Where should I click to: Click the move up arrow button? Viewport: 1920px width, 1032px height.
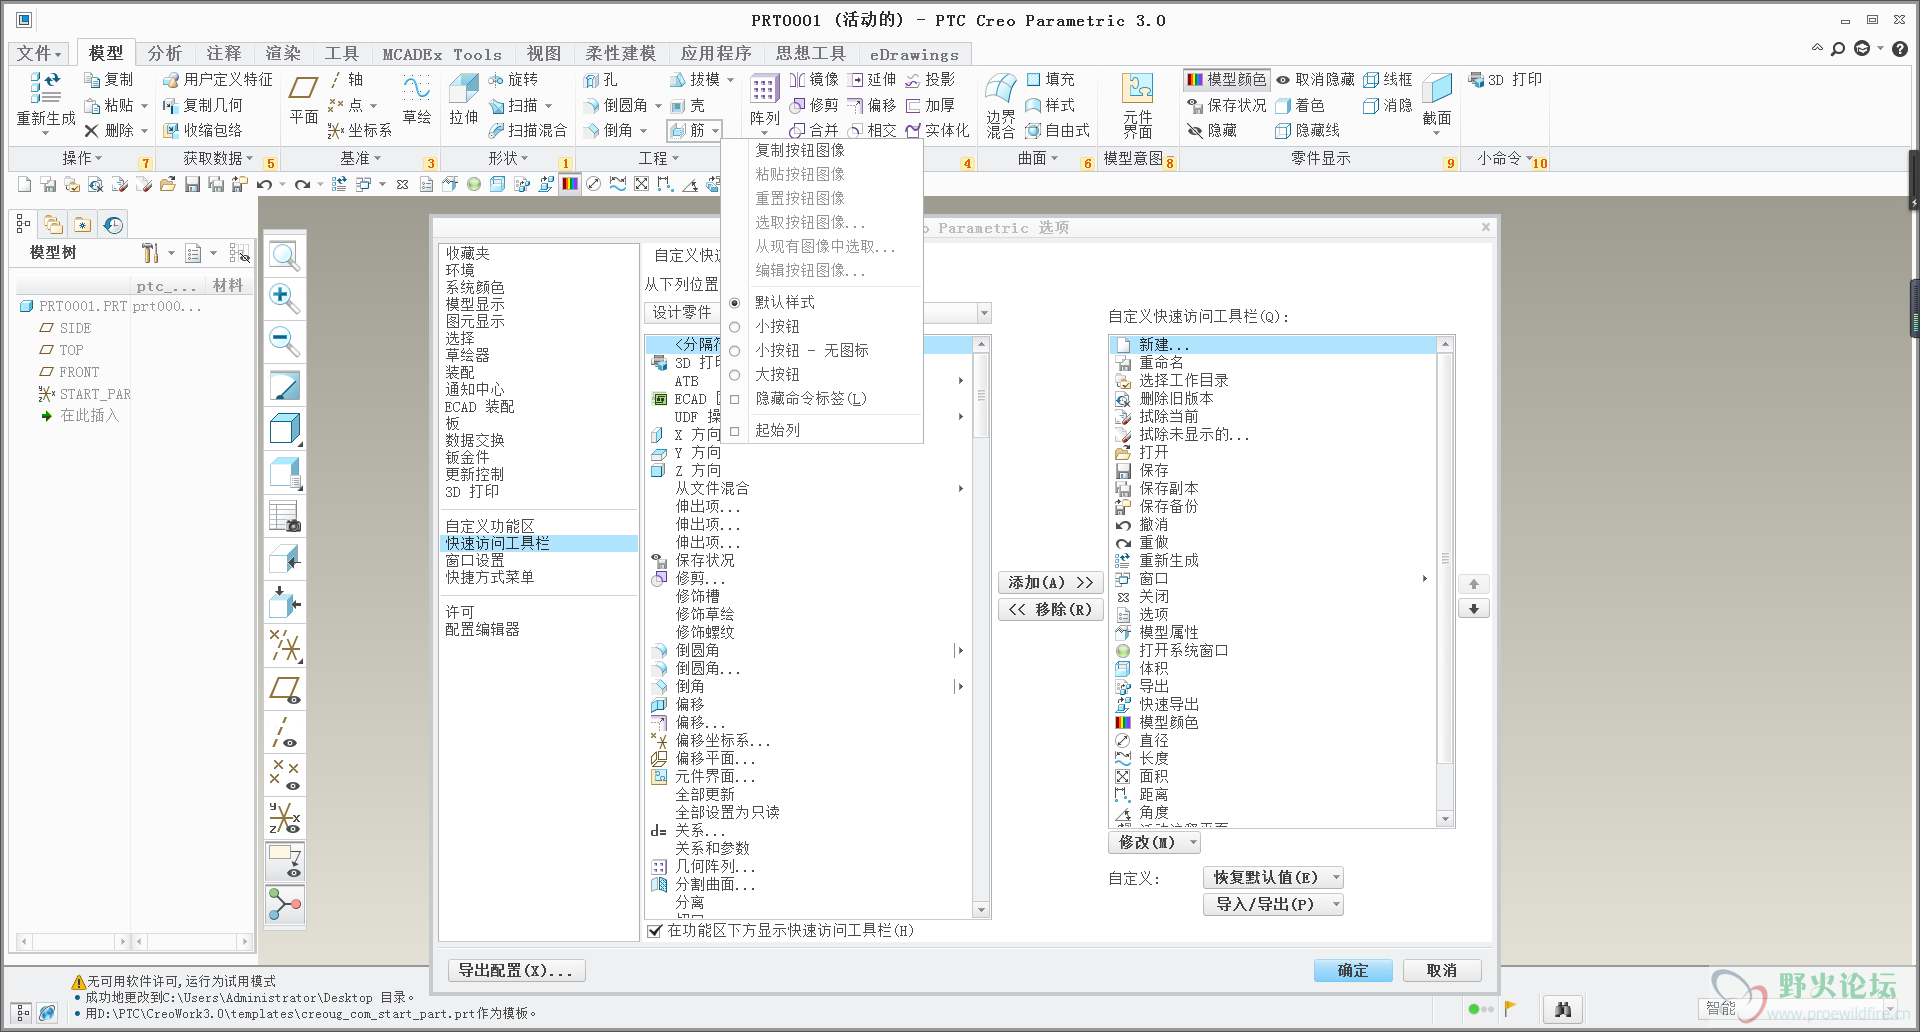1474,584
